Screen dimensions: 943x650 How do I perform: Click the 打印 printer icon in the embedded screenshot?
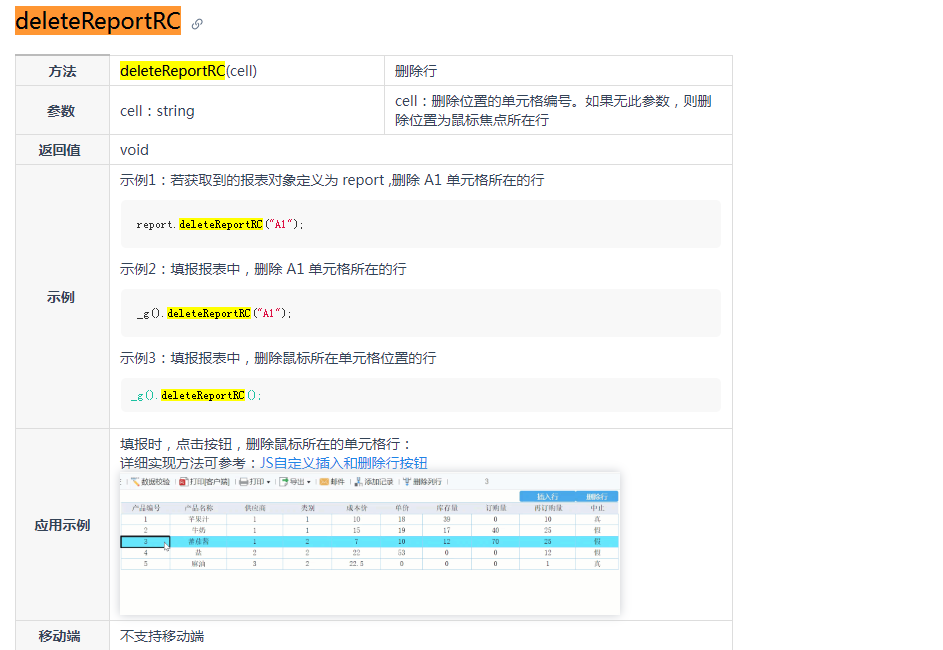(244, 482)
